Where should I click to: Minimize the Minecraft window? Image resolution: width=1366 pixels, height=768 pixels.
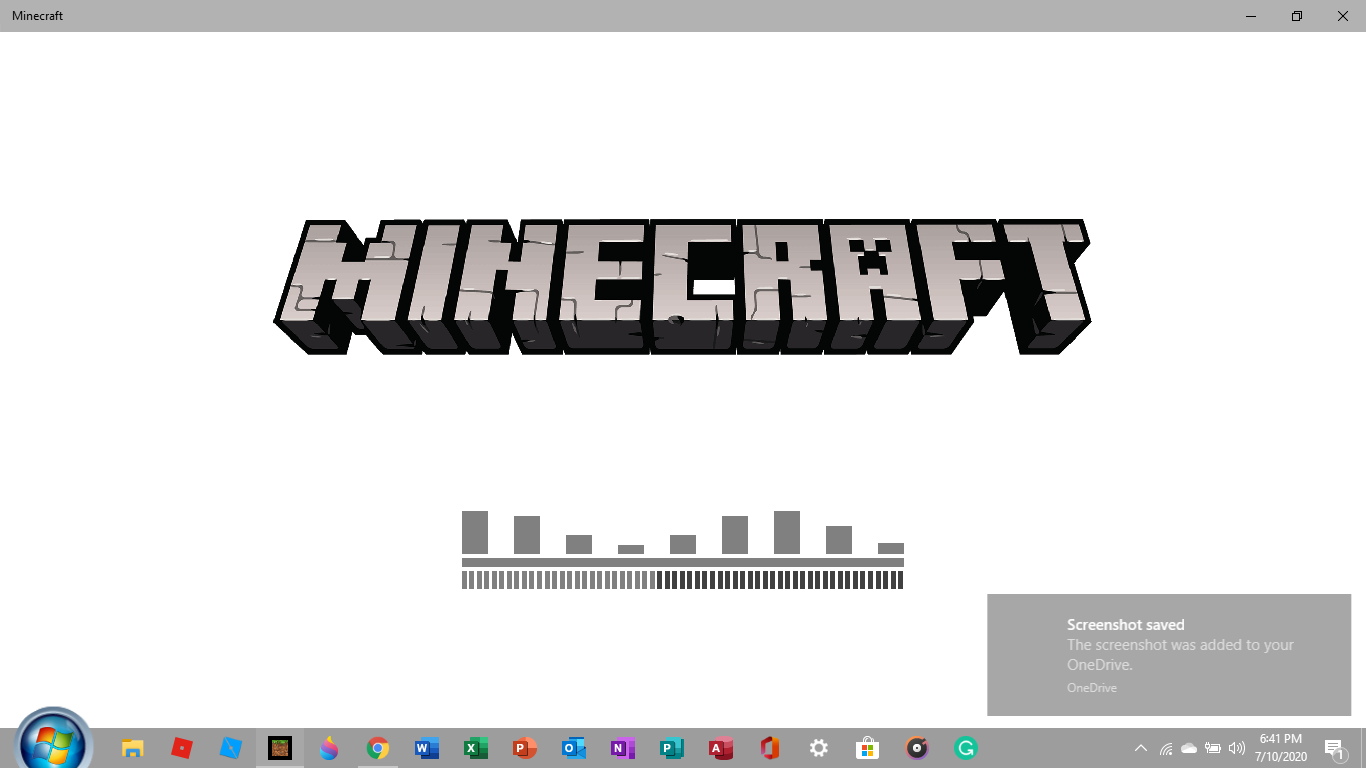(x=1251, y=16)
